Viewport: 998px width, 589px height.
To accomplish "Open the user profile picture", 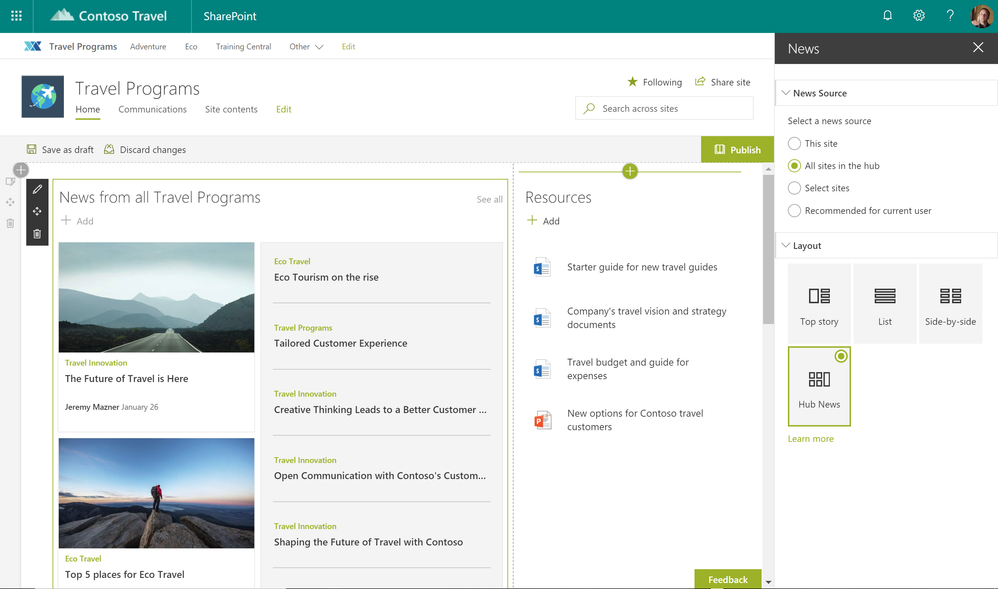I will point(981,16).
